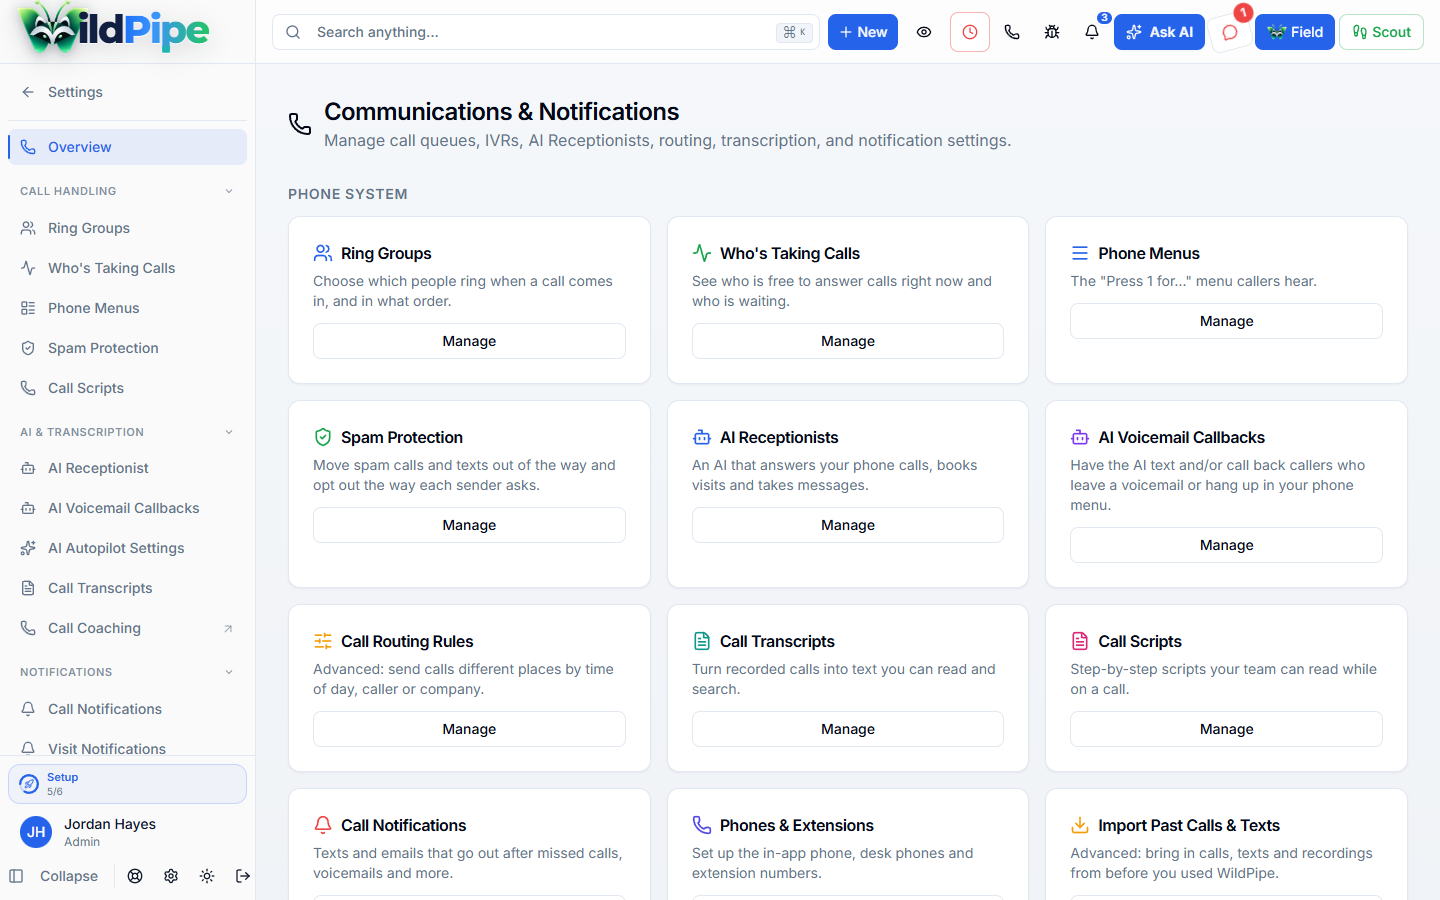Click the red clock icon in top bar
Screen dimensions: 1440x900
pos(970,32)
